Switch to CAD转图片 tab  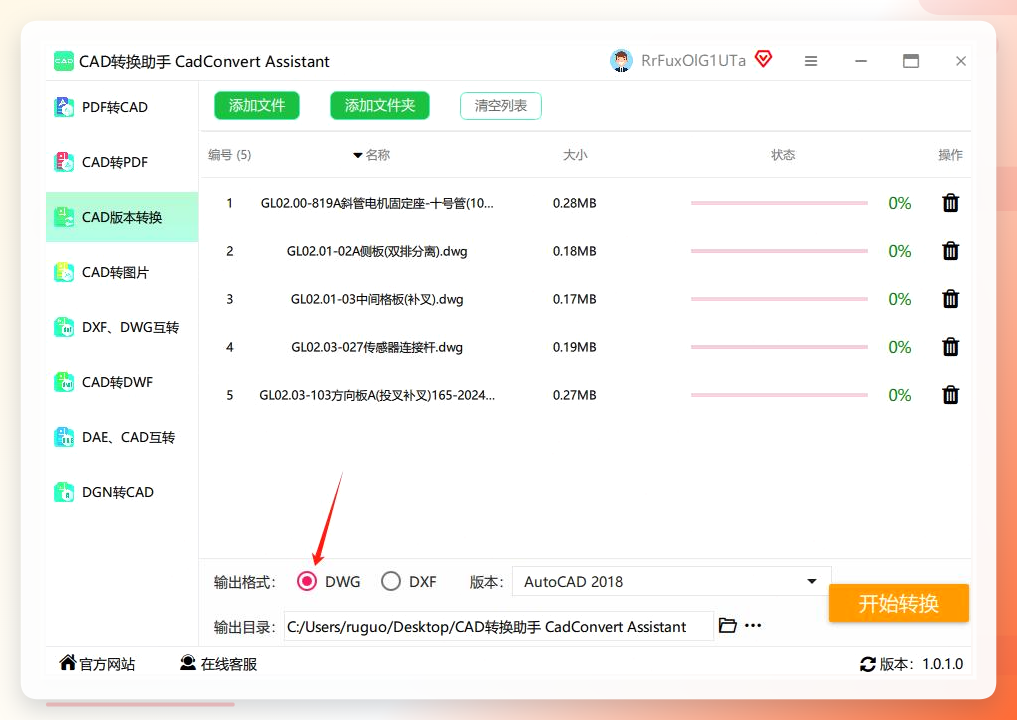point(122,272)
